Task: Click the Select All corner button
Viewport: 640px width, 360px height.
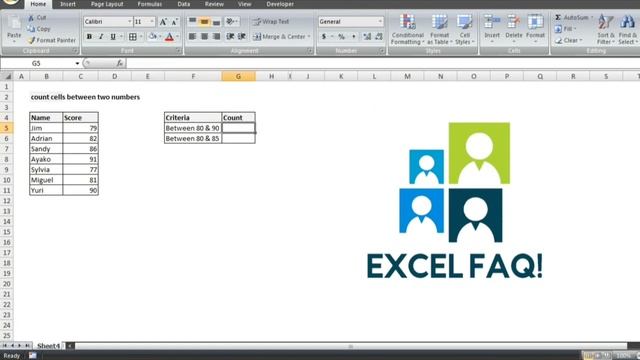Action: coord(7,76)
